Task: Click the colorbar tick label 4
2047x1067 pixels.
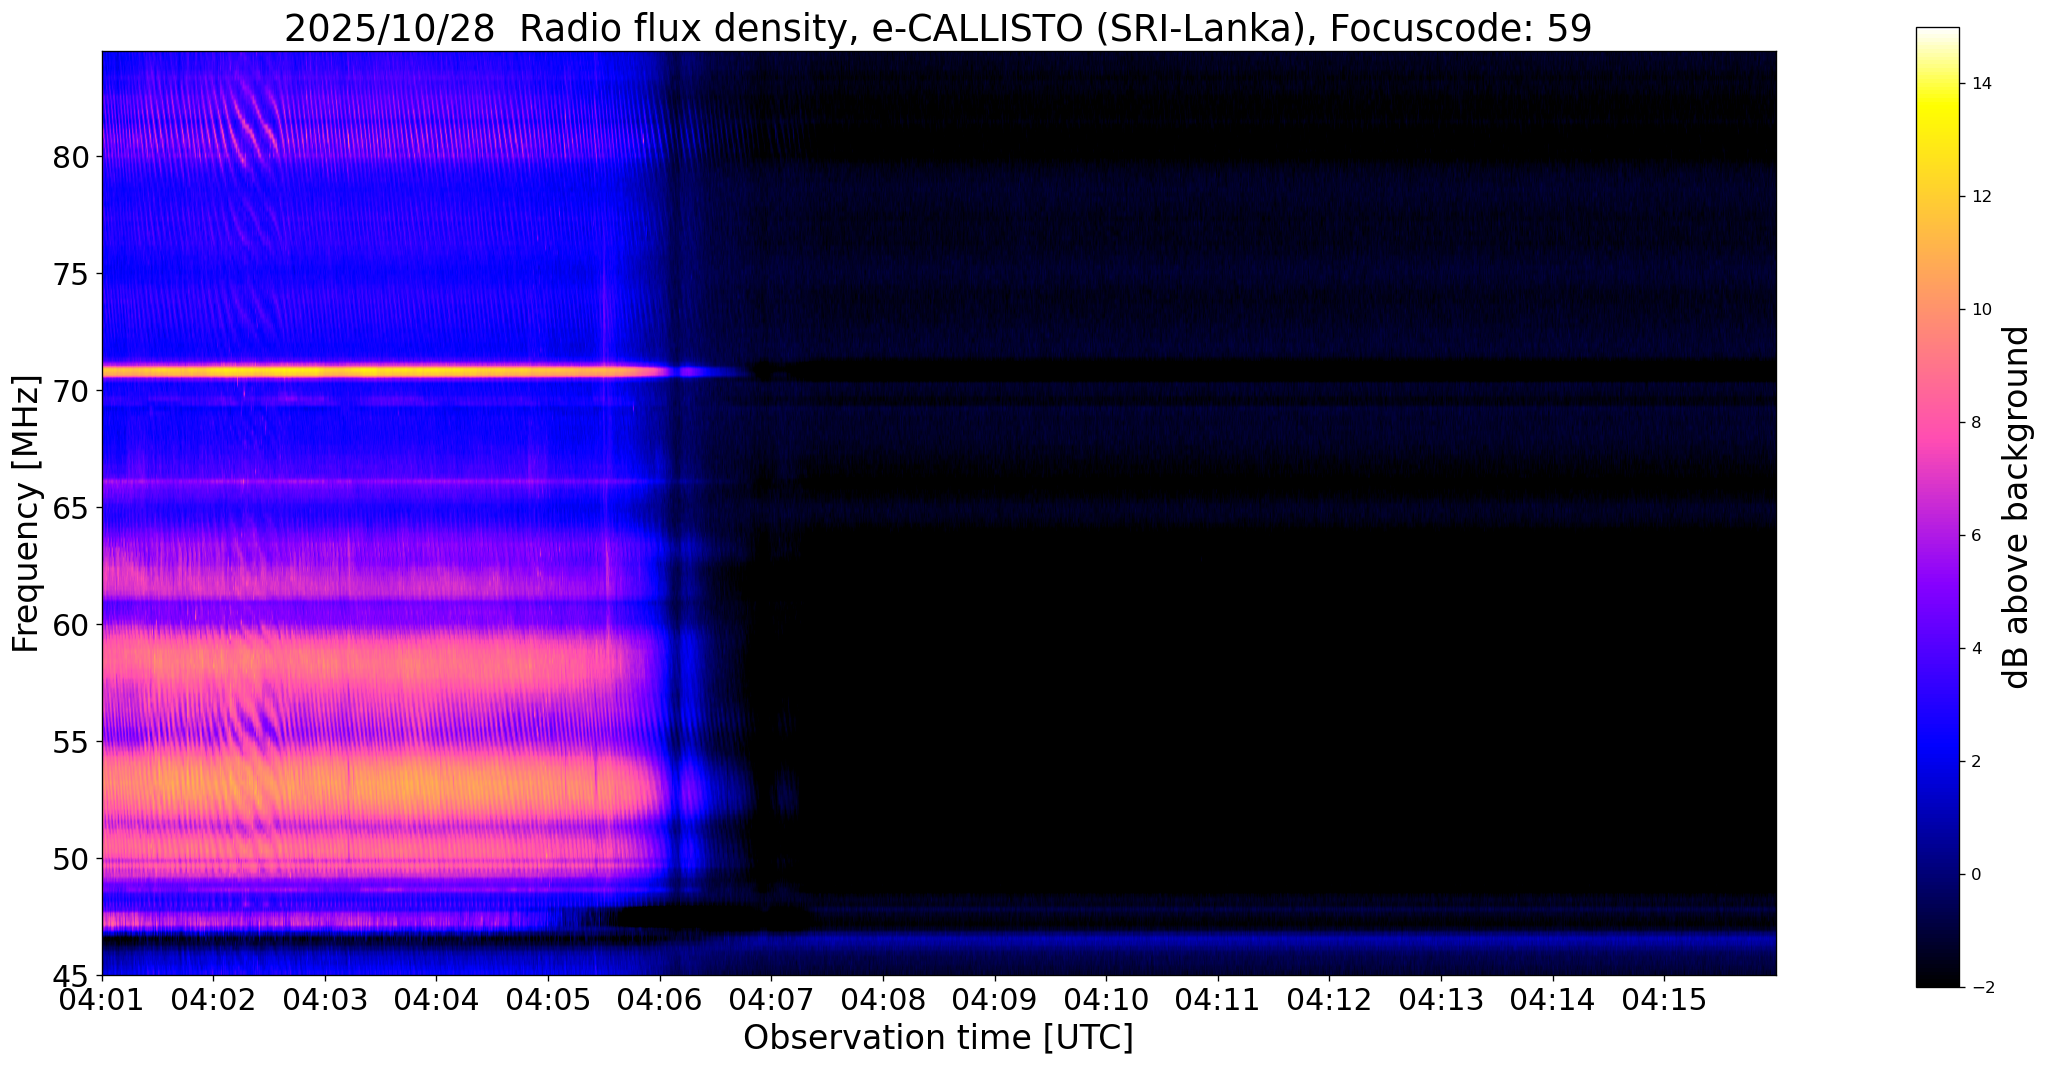Action: [1975, 648]
